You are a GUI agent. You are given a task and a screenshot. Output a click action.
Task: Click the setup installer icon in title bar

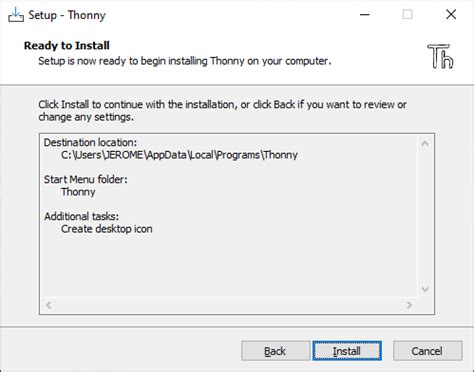[x=16, y=15]
